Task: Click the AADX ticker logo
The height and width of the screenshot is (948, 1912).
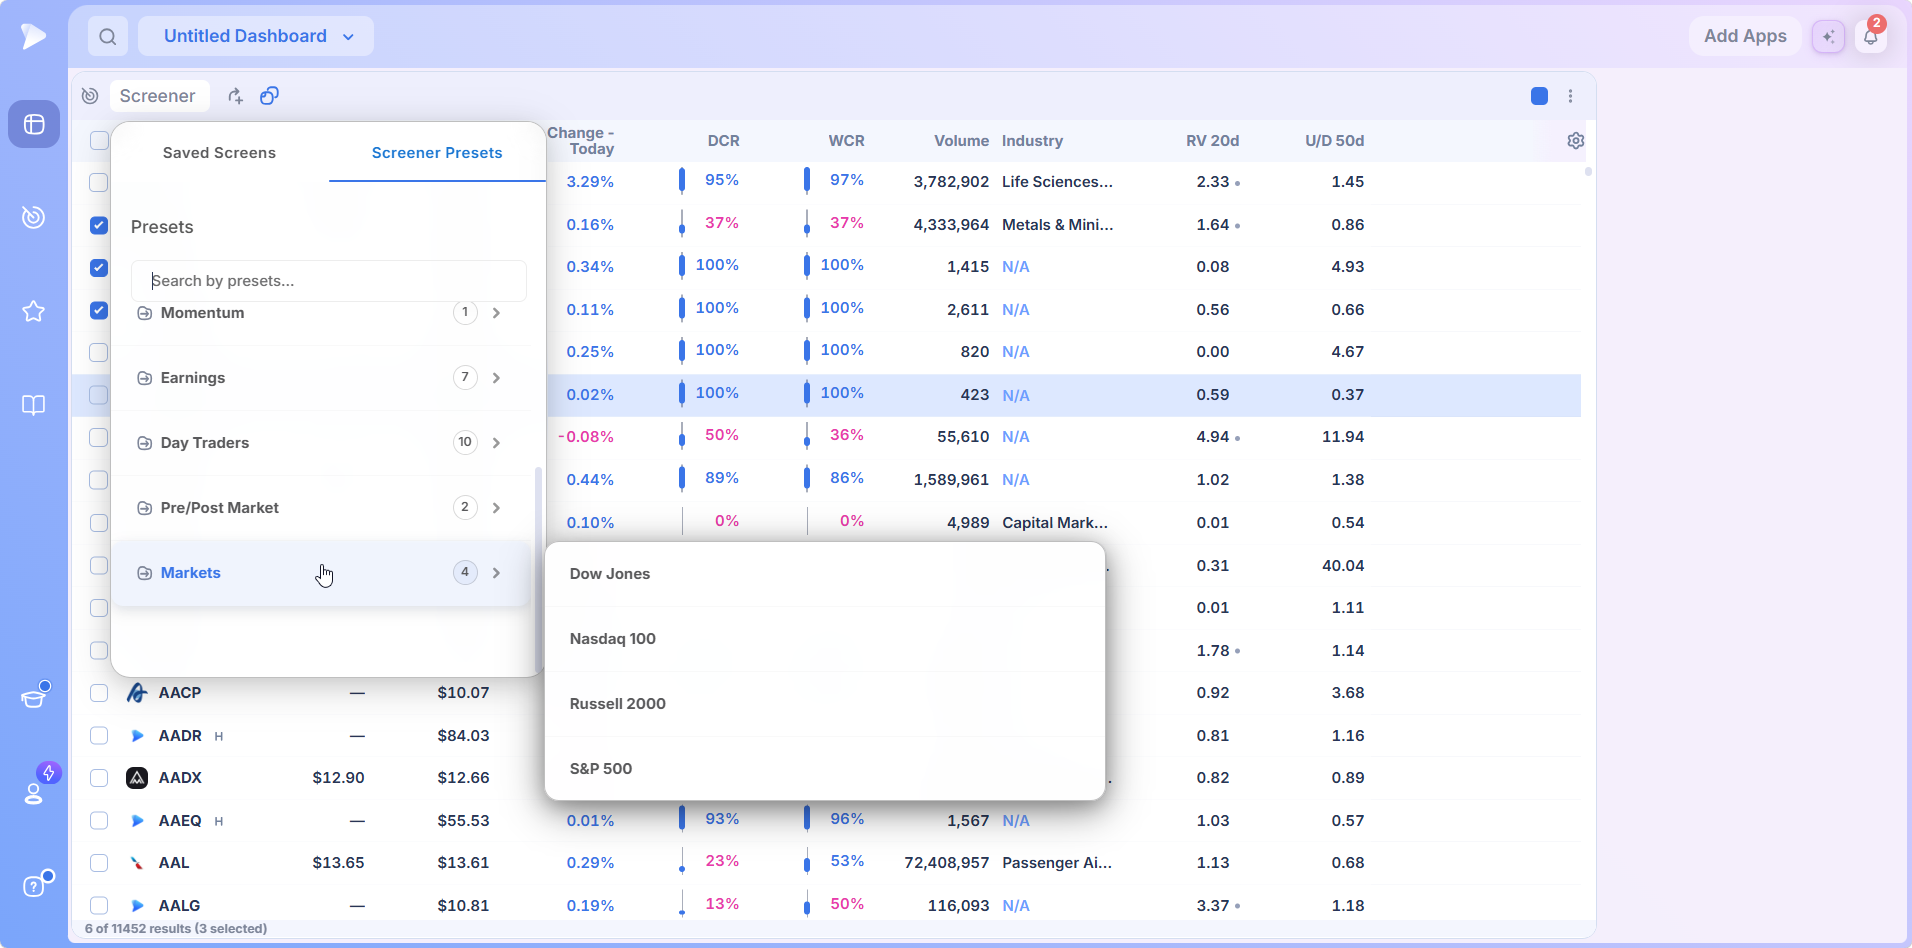Action: coord(137,778)
